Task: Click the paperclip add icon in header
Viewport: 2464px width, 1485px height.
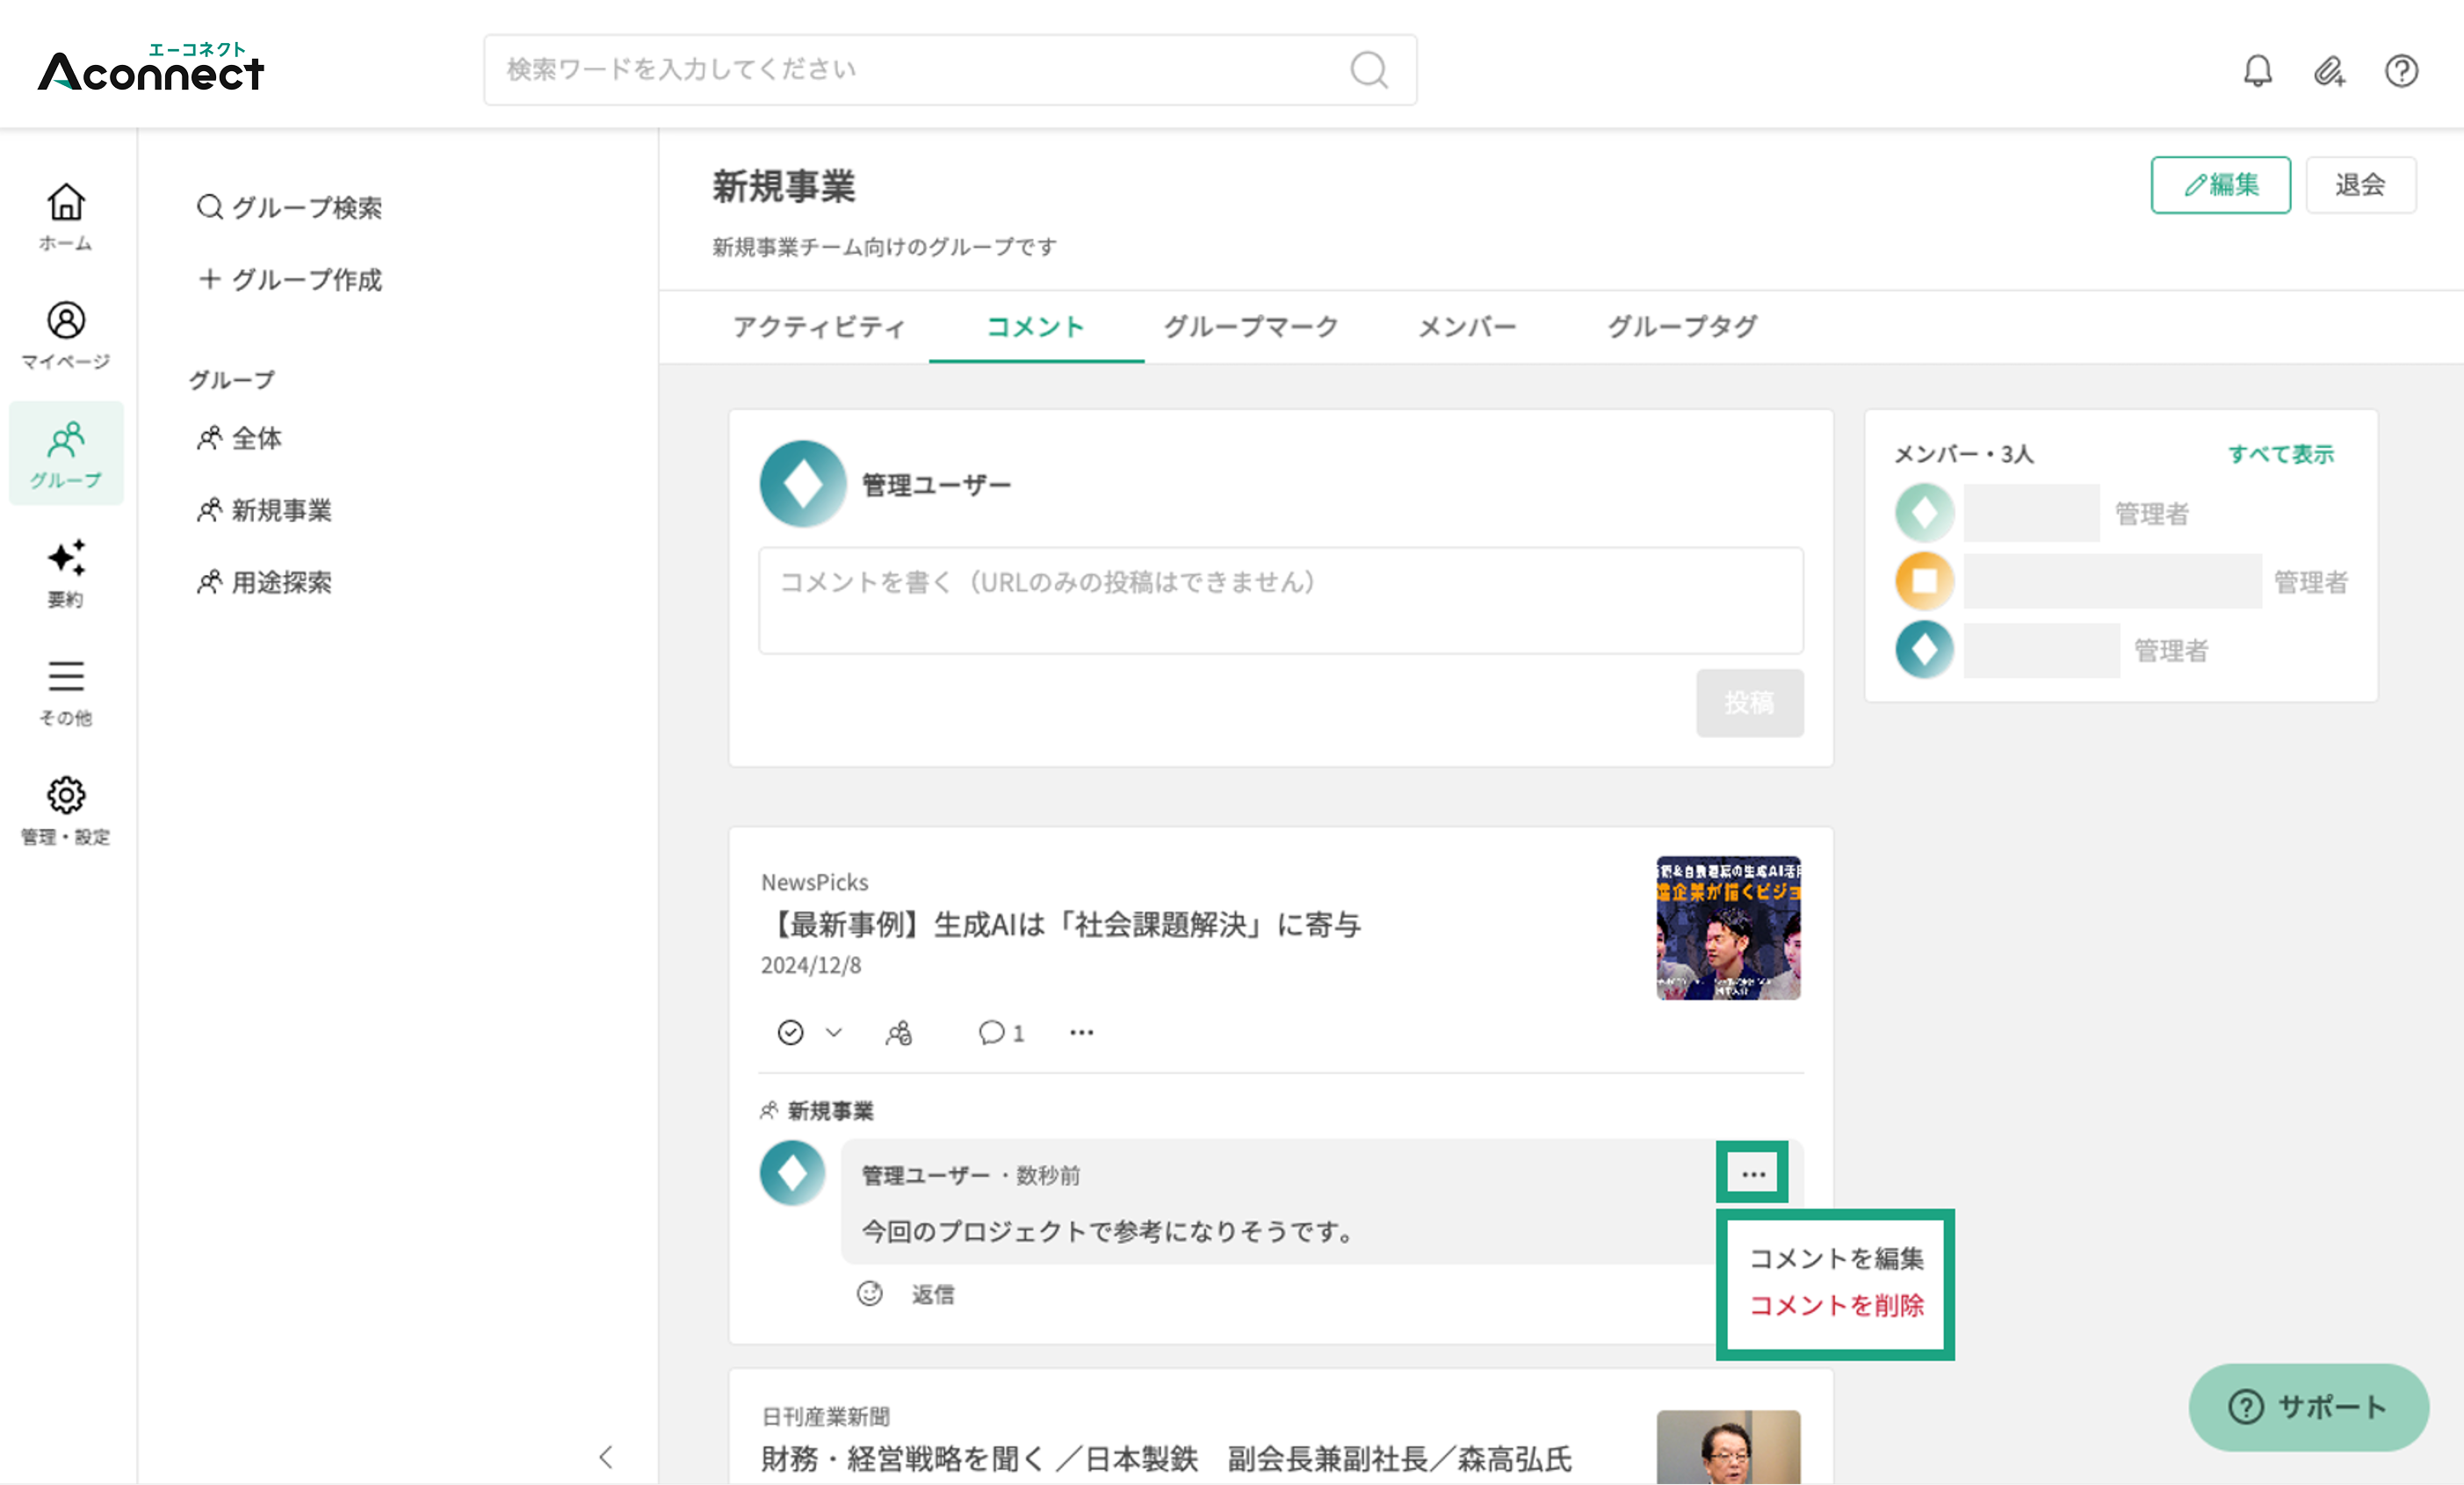Action: pyautogui.click(x=2329, y=70)
